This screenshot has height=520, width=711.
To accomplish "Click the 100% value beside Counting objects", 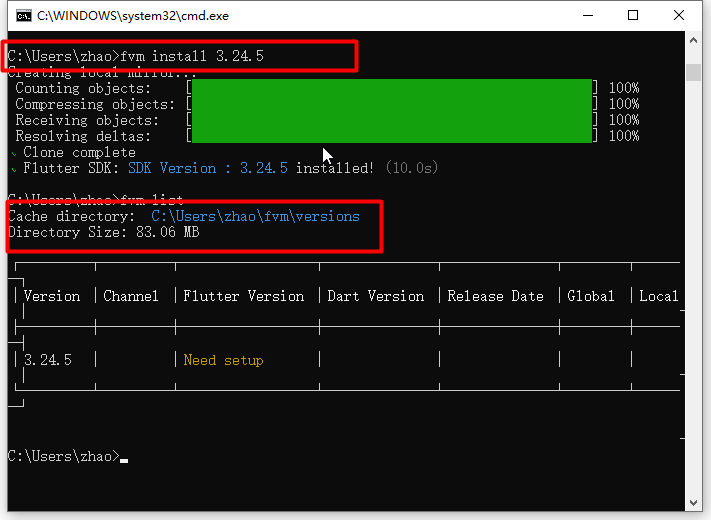I will [624, 88].
